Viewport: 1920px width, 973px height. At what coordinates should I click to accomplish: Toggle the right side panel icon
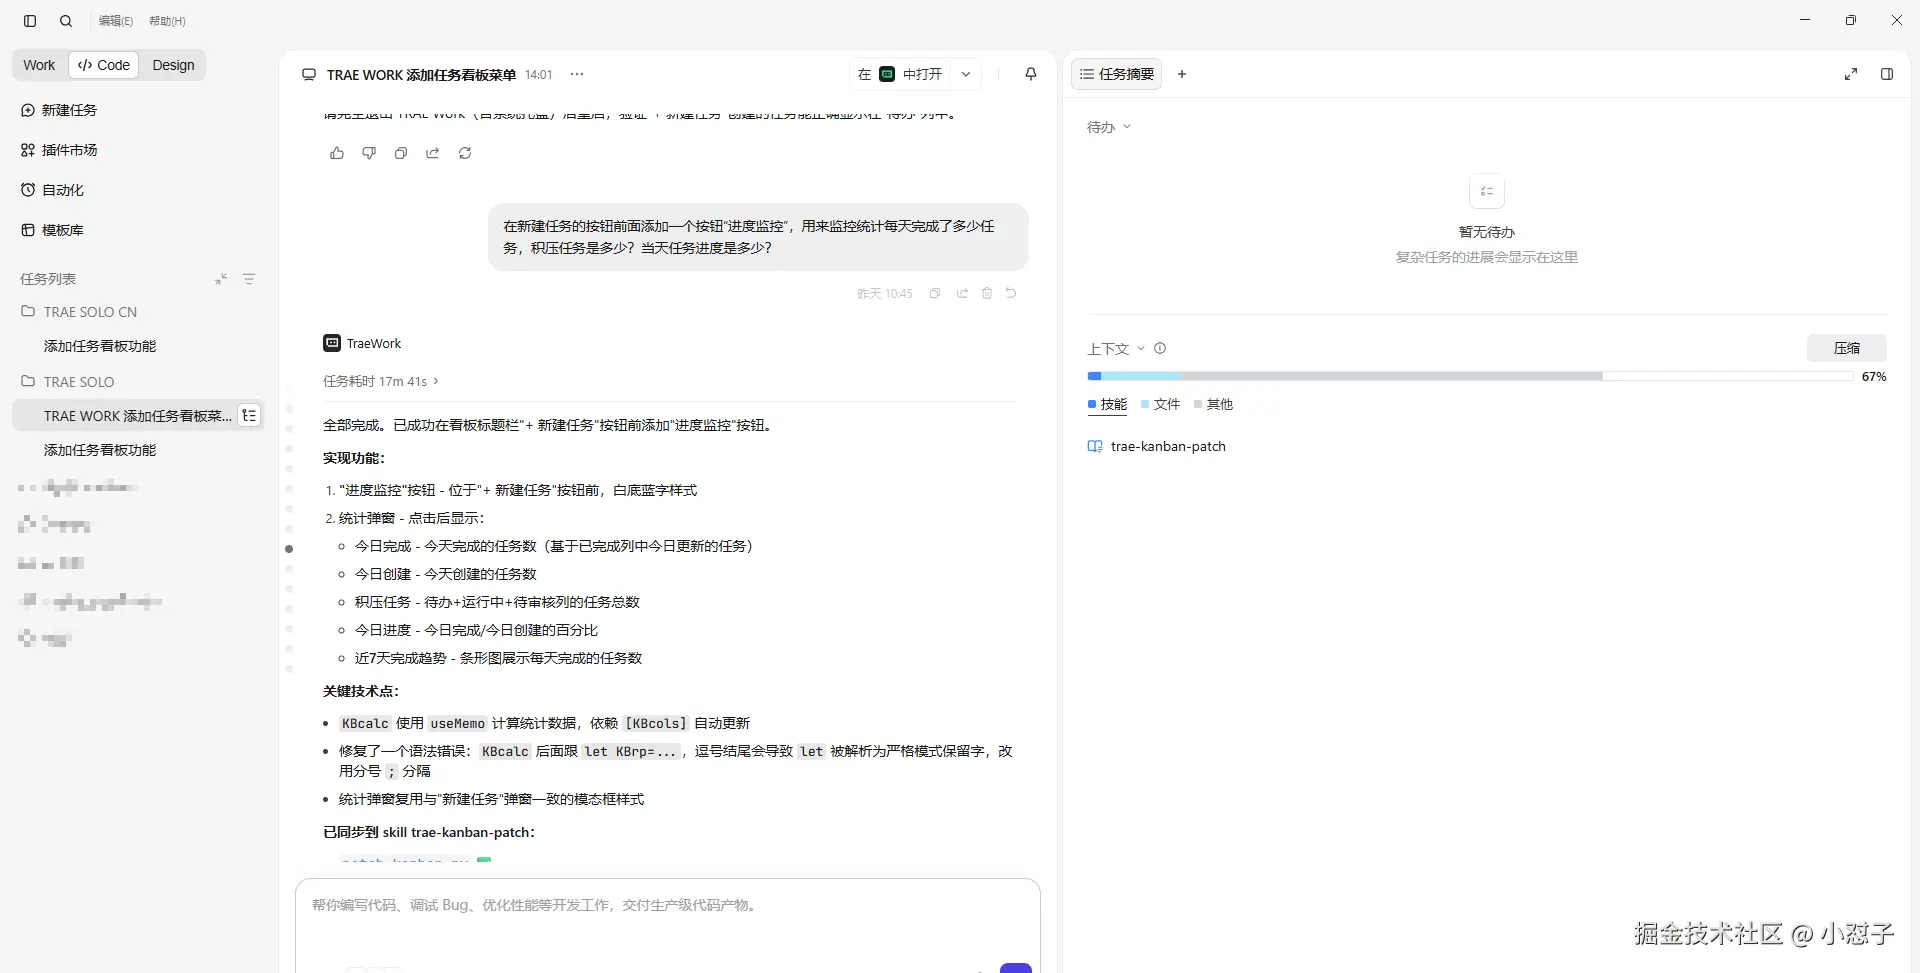point(1887,74)
